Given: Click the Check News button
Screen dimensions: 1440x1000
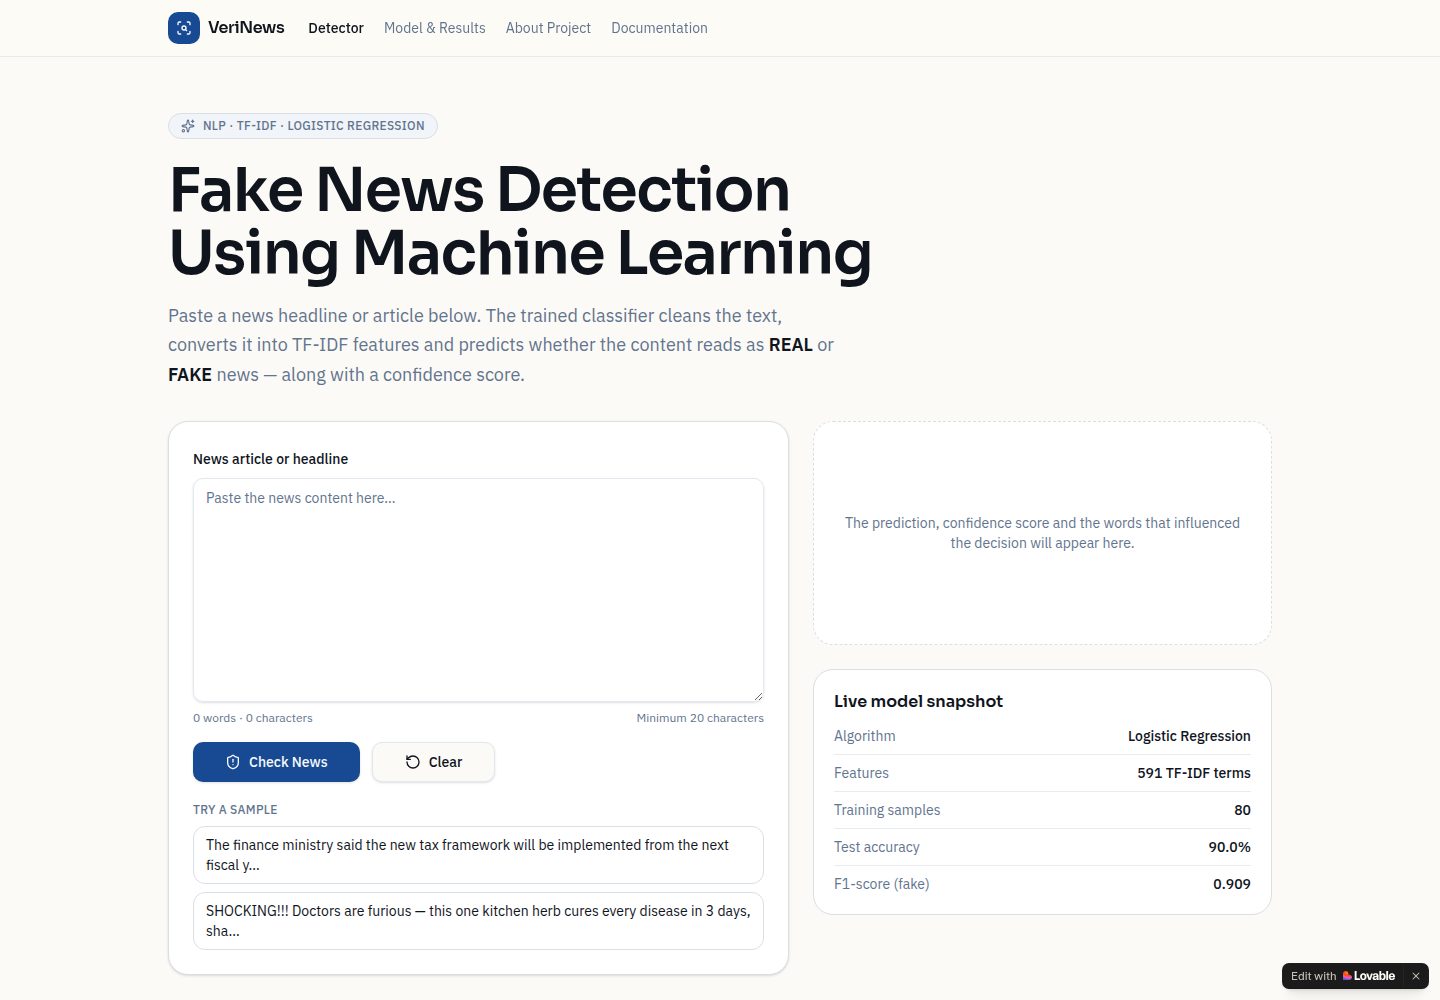Looking at the screenshot, I should [x=276, y=762].
